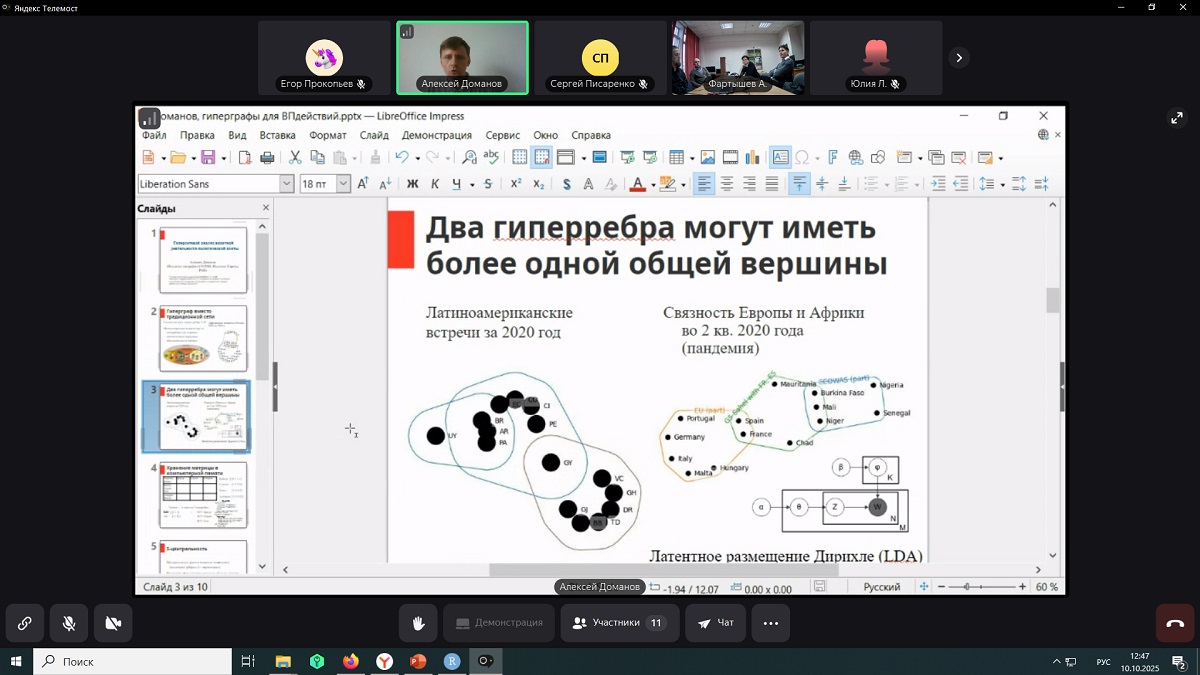Open the Участники list button
This screenshot has height=675, width=1200.
tap(619, 623)
